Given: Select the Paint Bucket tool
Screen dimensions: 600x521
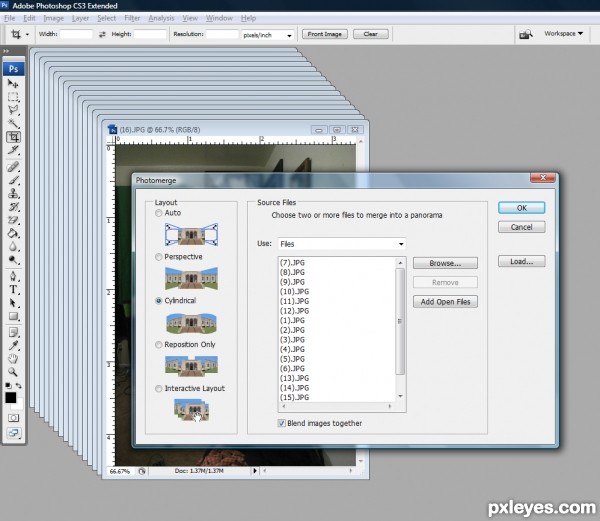Looking at the screenshot, I should pos(13,233).
